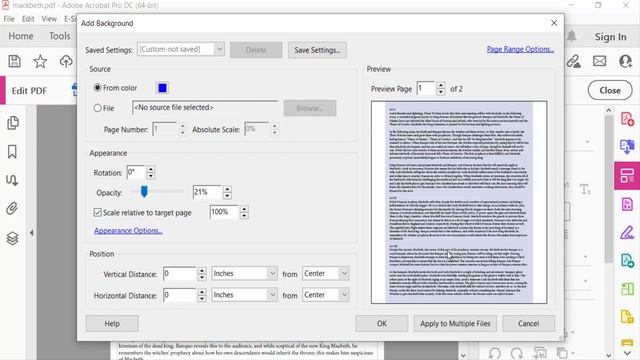Close the Edit PDF toolbar with Close button
This screenshot has height=360, width=640.
click(610, 91)
